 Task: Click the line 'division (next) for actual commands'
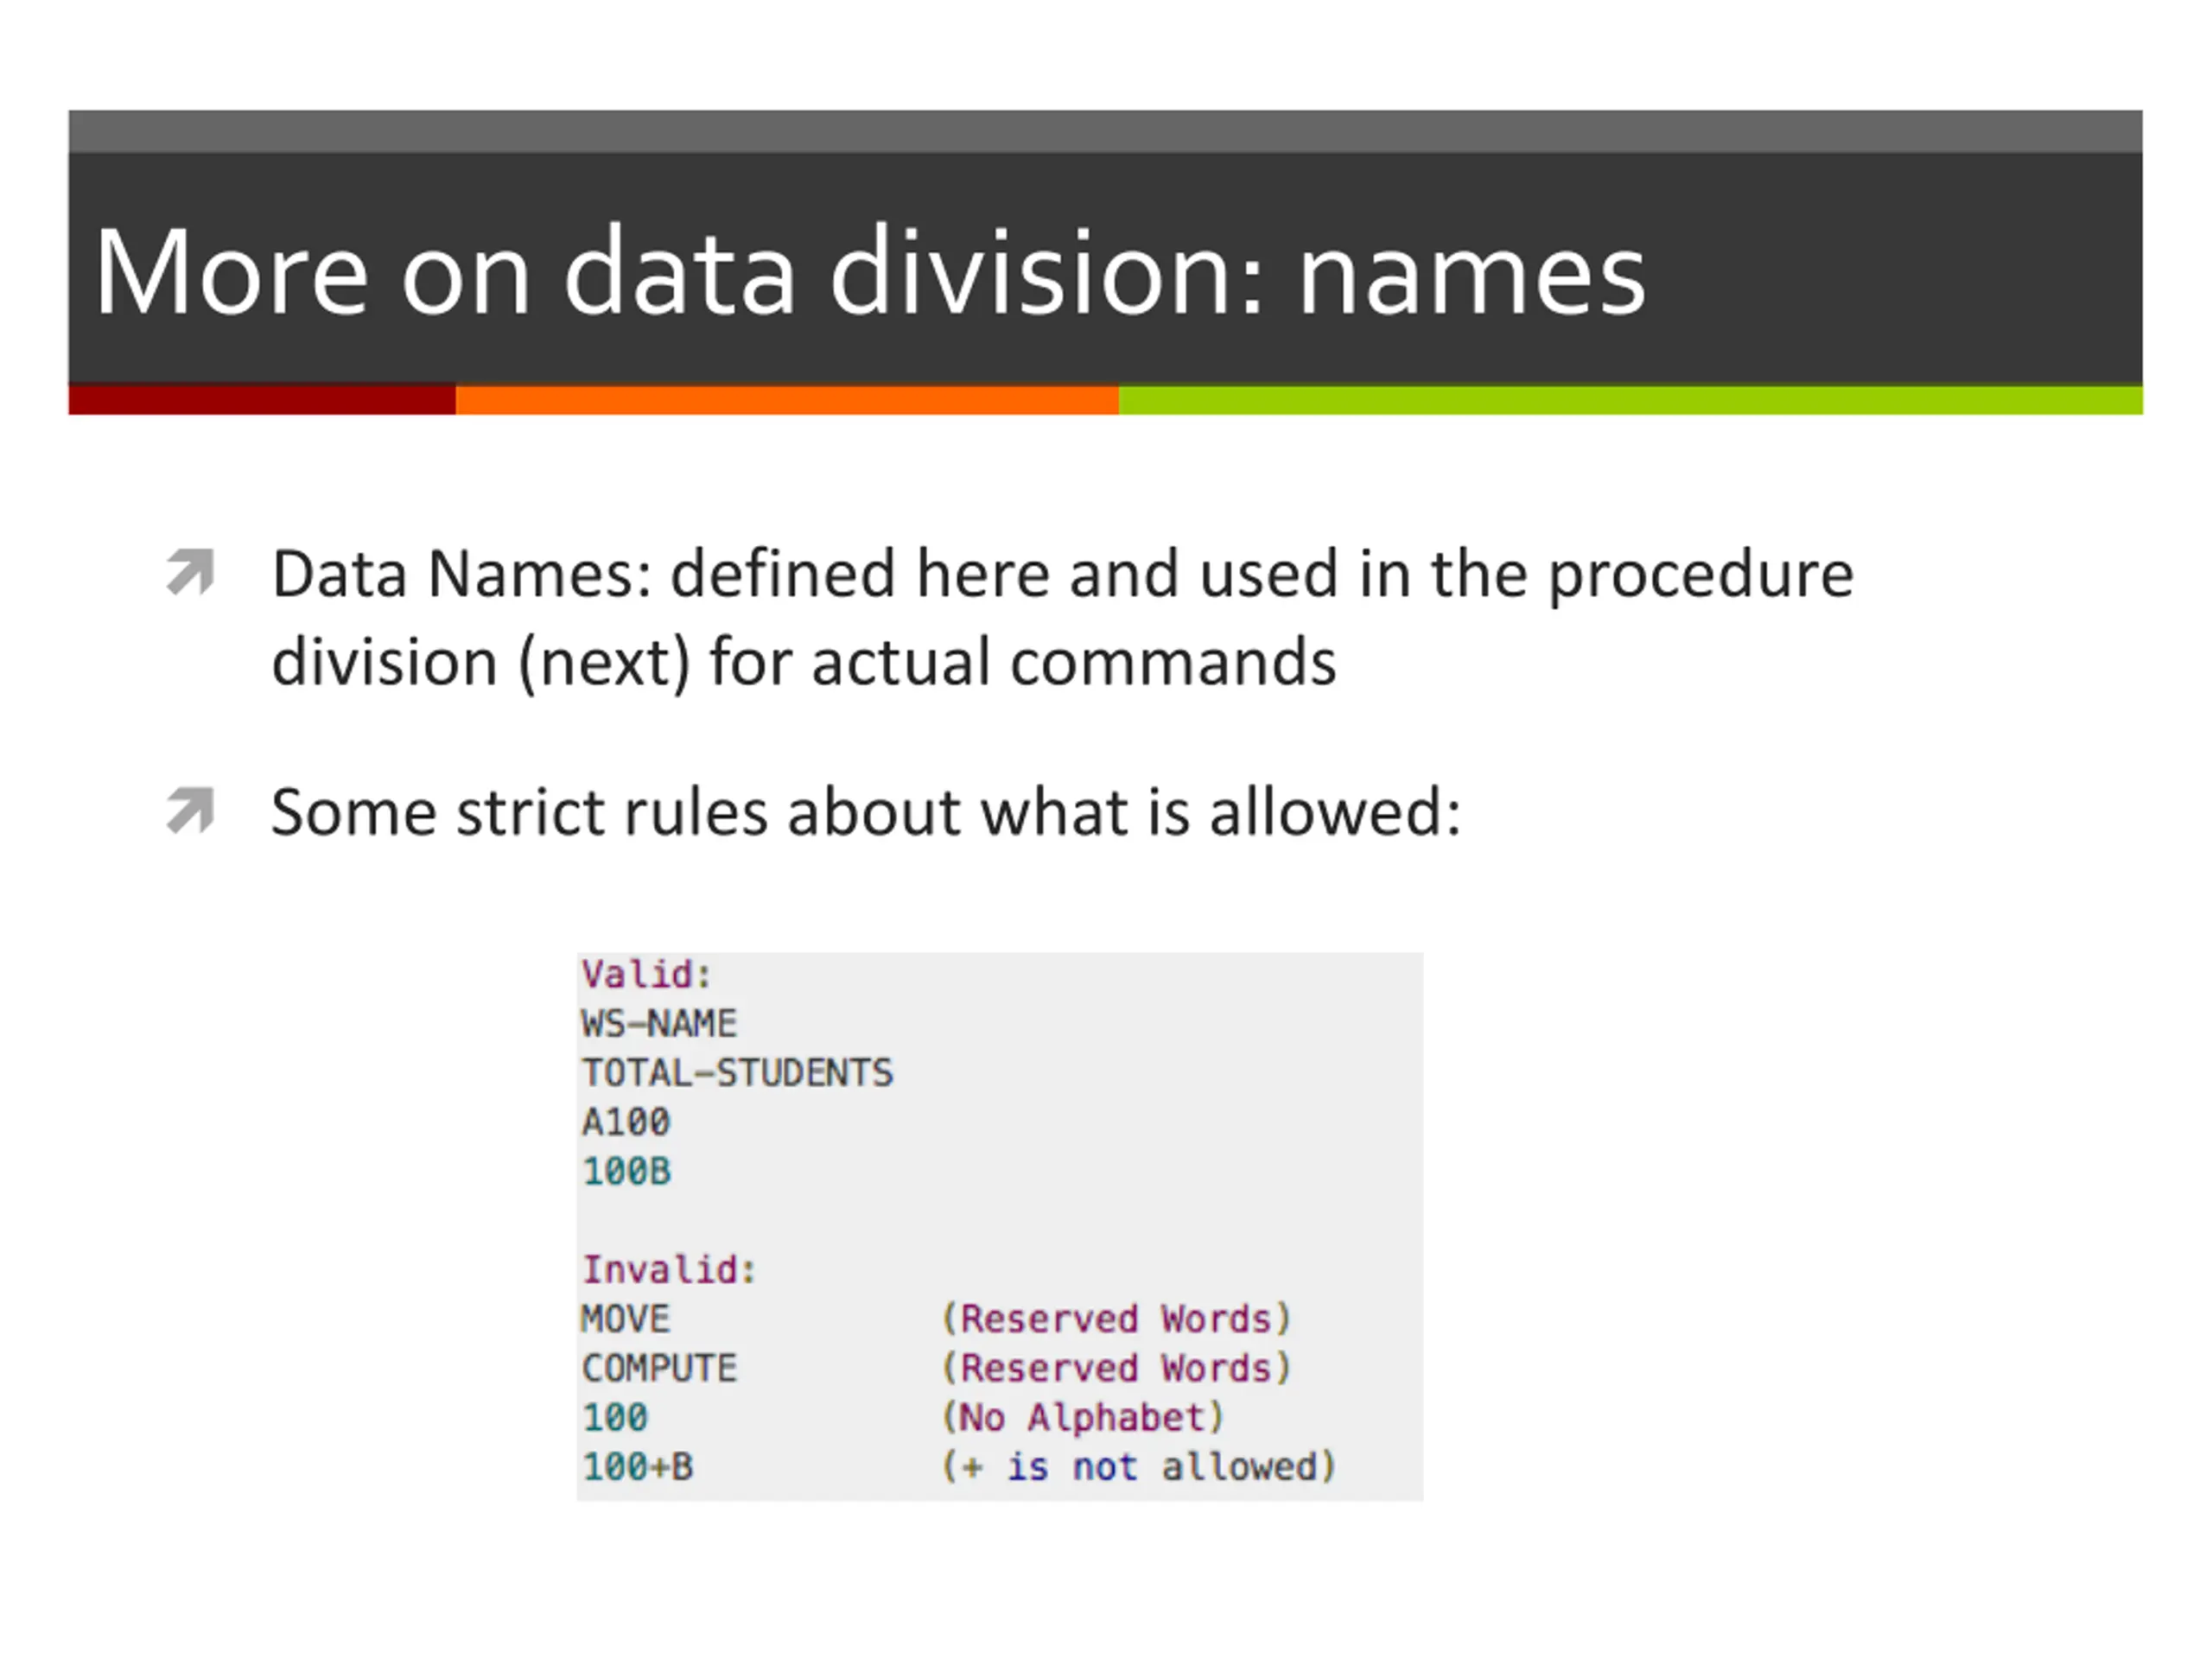[804, 663]
